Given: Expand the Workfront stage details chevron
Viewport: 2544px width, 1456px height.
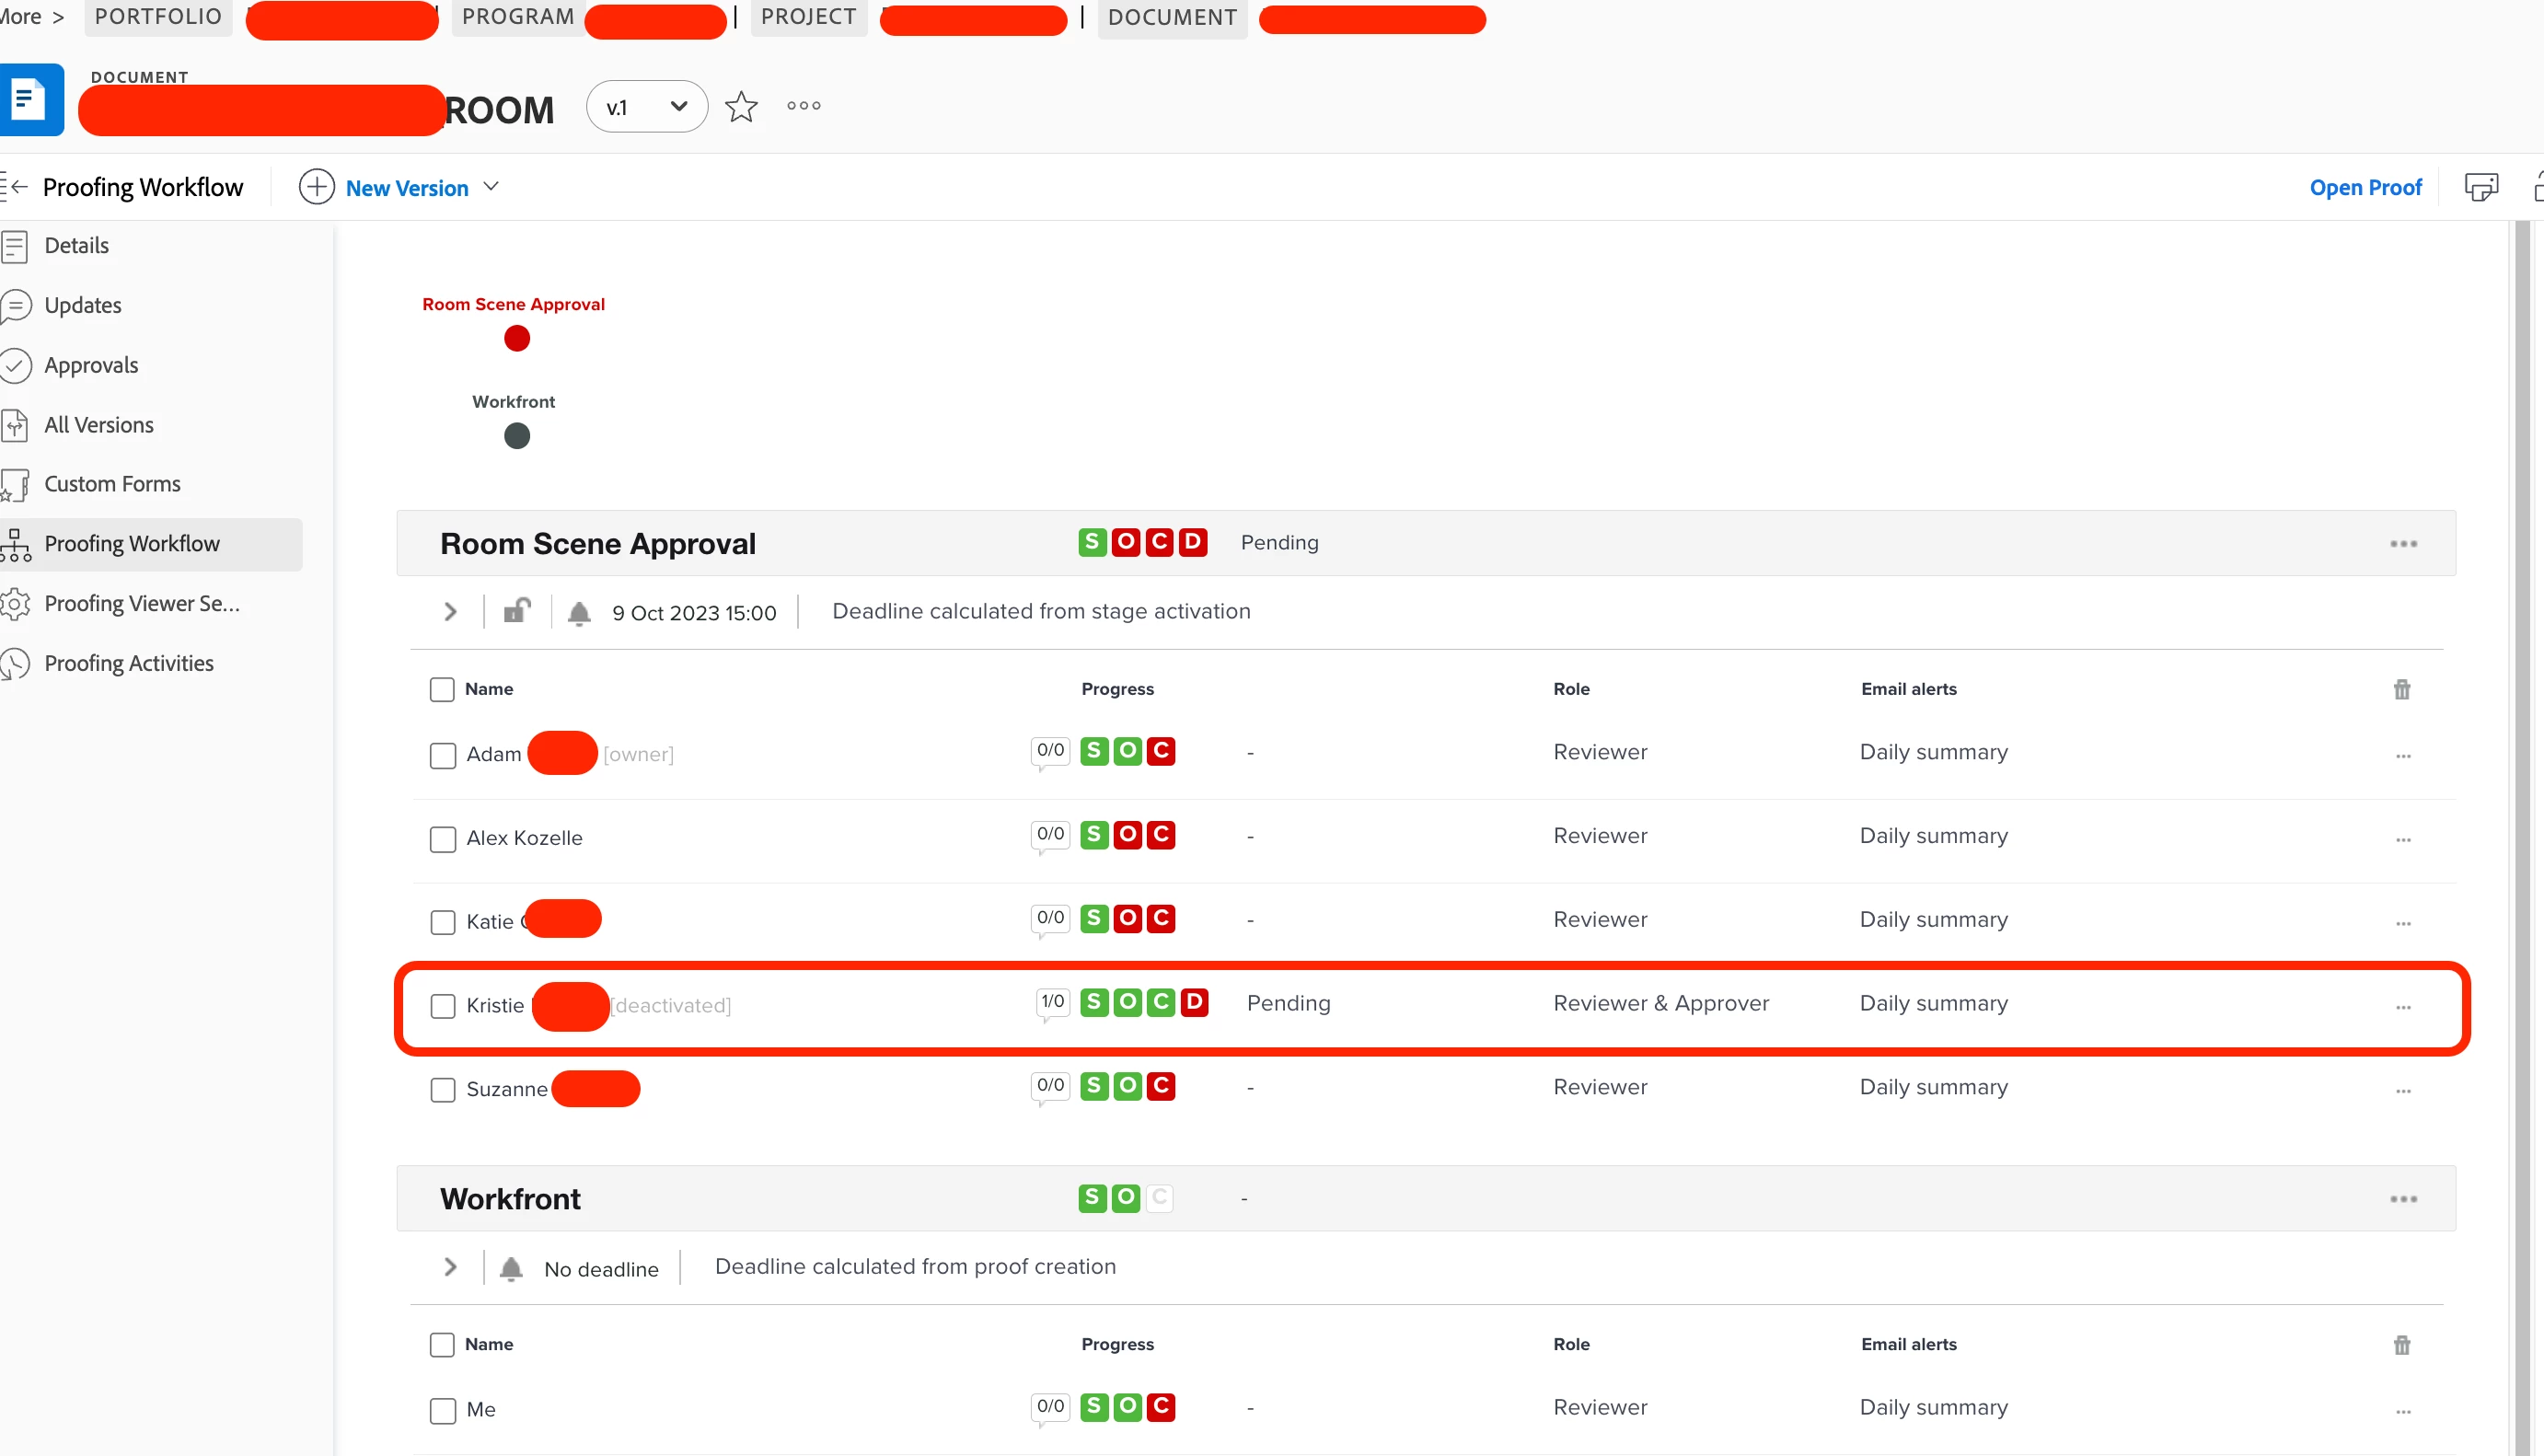Looking at the screenshot, I should click(x=450, y=1268).
